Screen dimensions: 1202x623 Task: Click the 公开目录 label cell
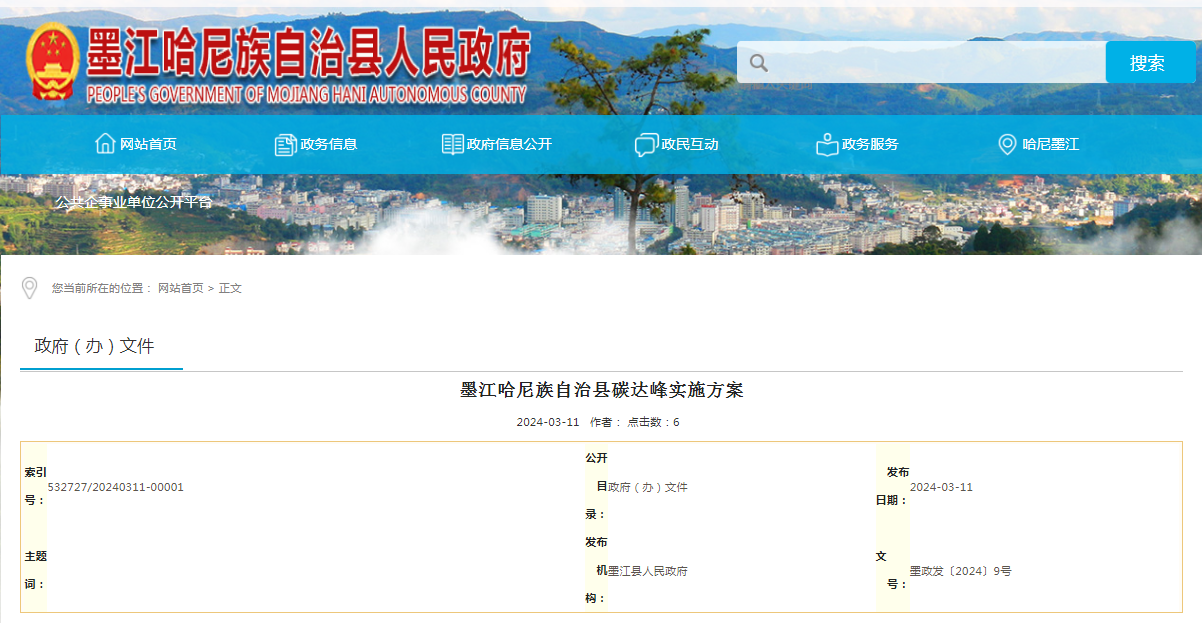pyautogui.click(x=596, y=486)
